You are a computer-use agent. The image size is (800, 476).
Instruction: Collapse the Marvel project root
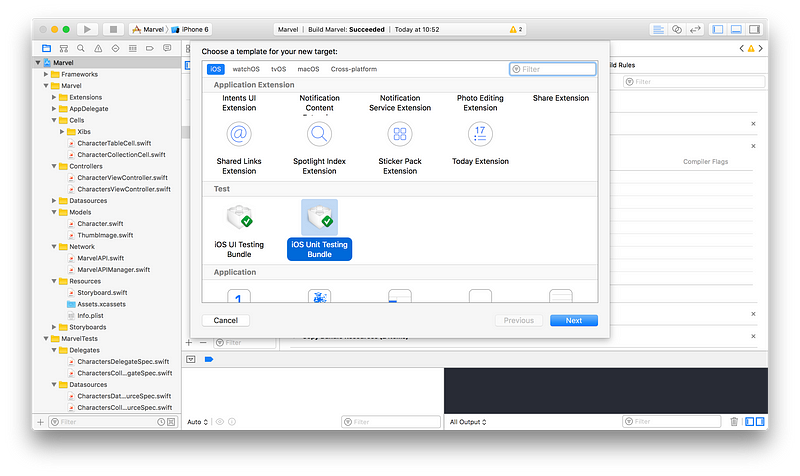(x=38, y=63)
